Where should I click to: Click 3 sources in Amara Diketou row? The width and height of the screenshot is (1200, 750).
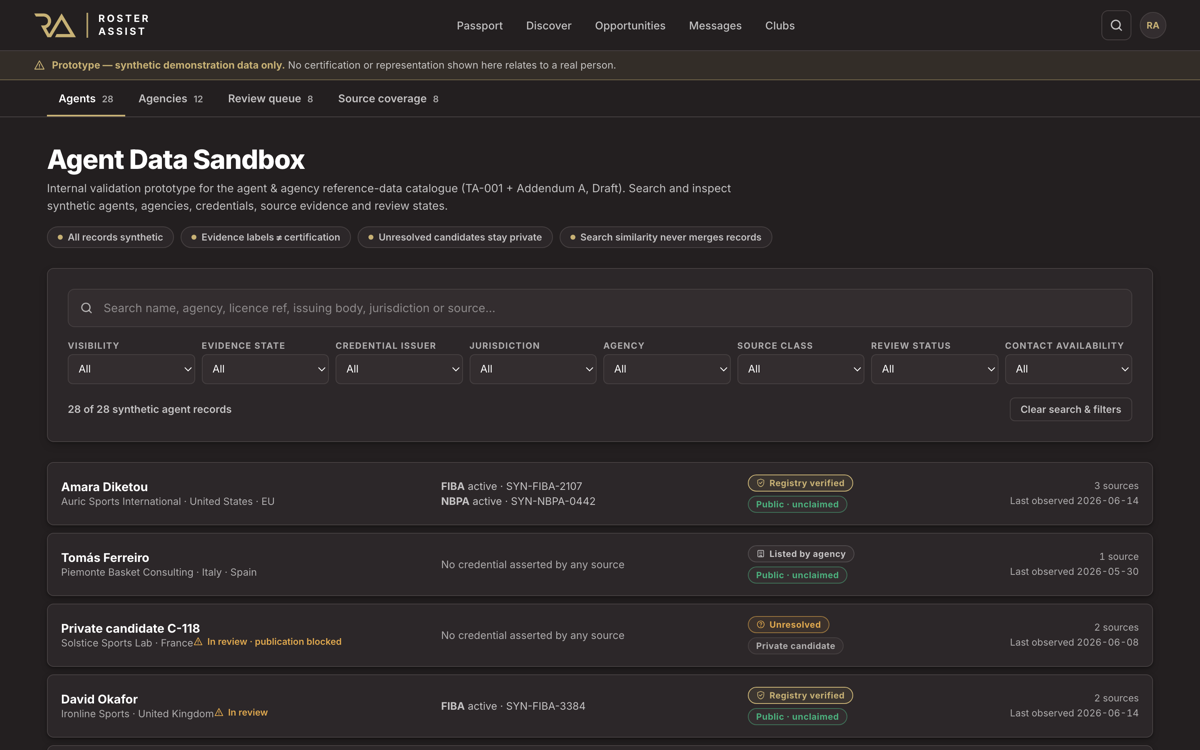tap(1116, 486)
